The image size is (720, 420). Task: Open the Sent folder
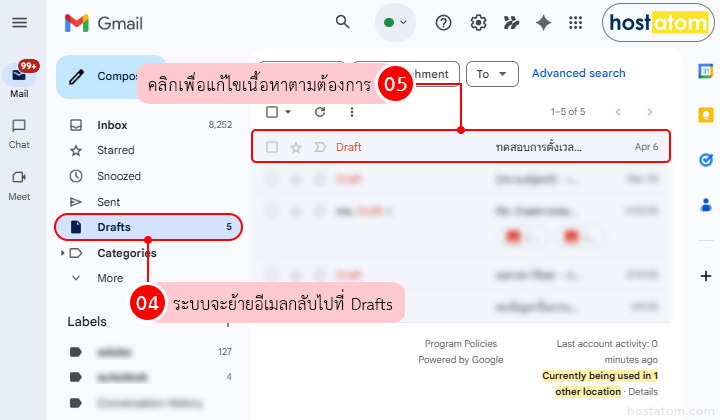148,202
